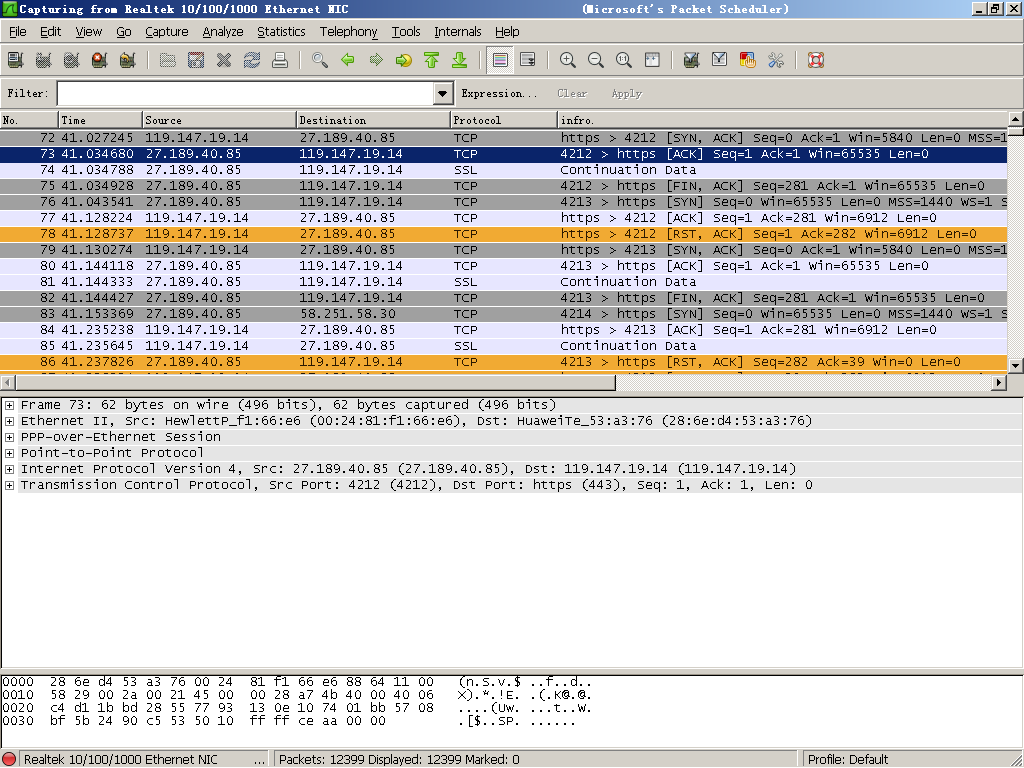This screenshot has height=768, width=1024.
Task: Open the capture interfaces list icon
Action: [x=16, y=60]
